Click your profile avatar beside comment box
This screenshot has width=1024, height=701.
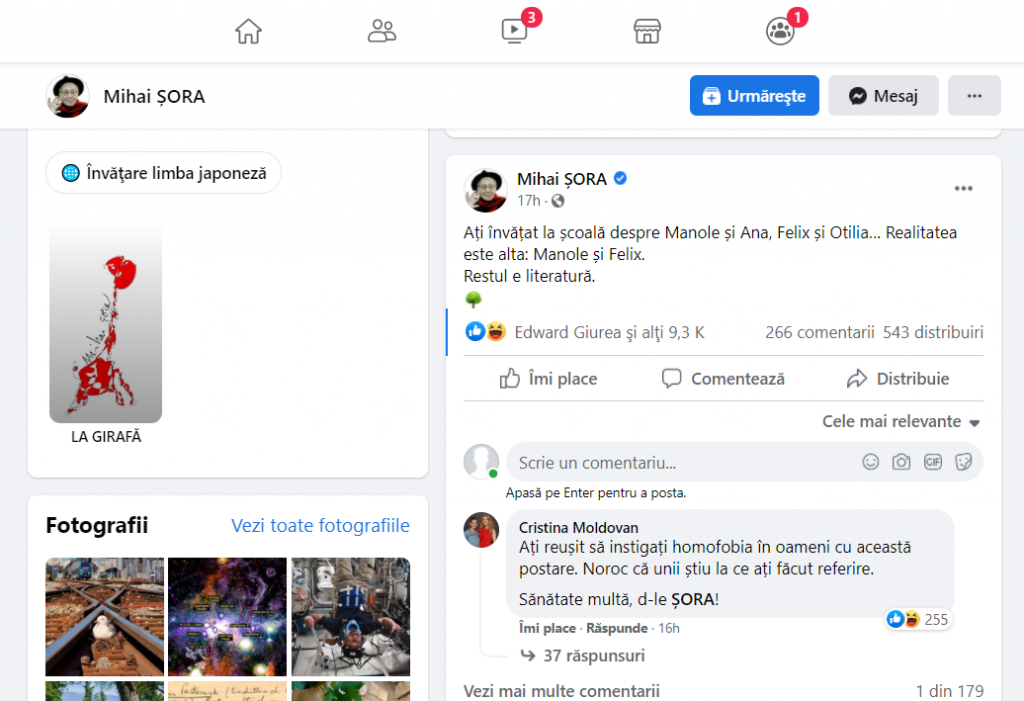[x=481, y=461]
